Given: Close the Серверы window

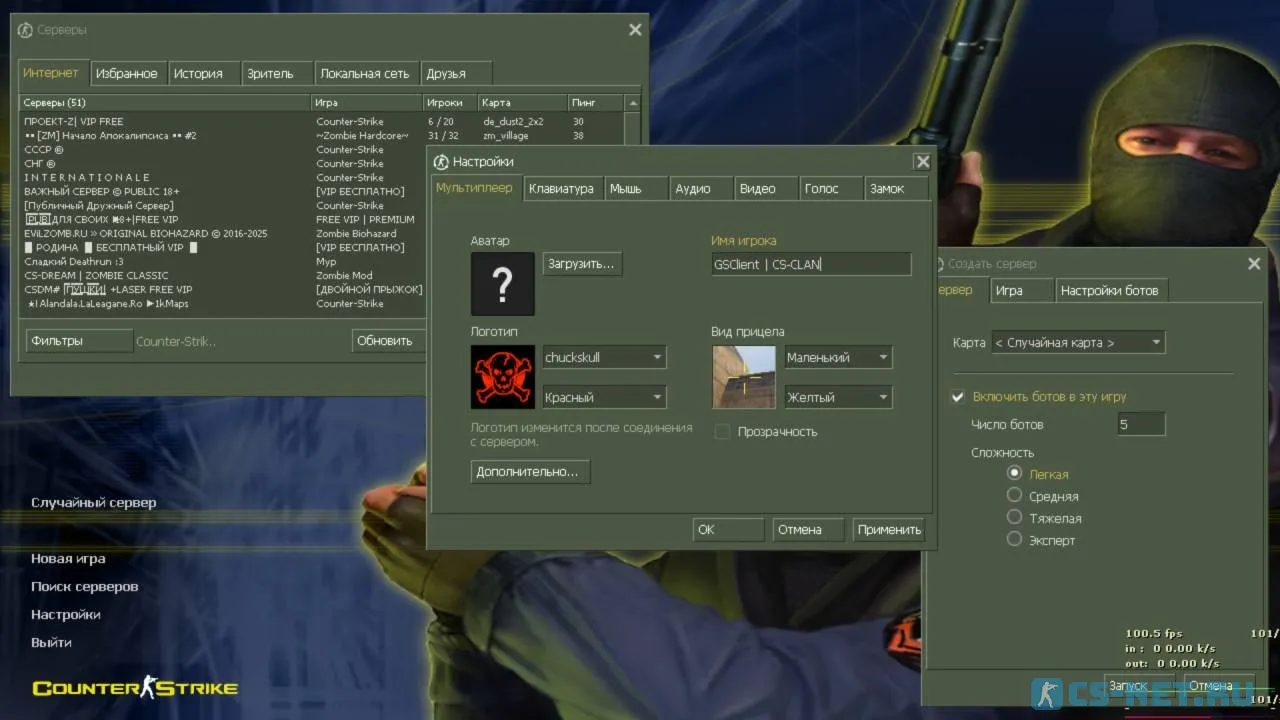Looking at the screenshot, I should click(x=635, y=30).
